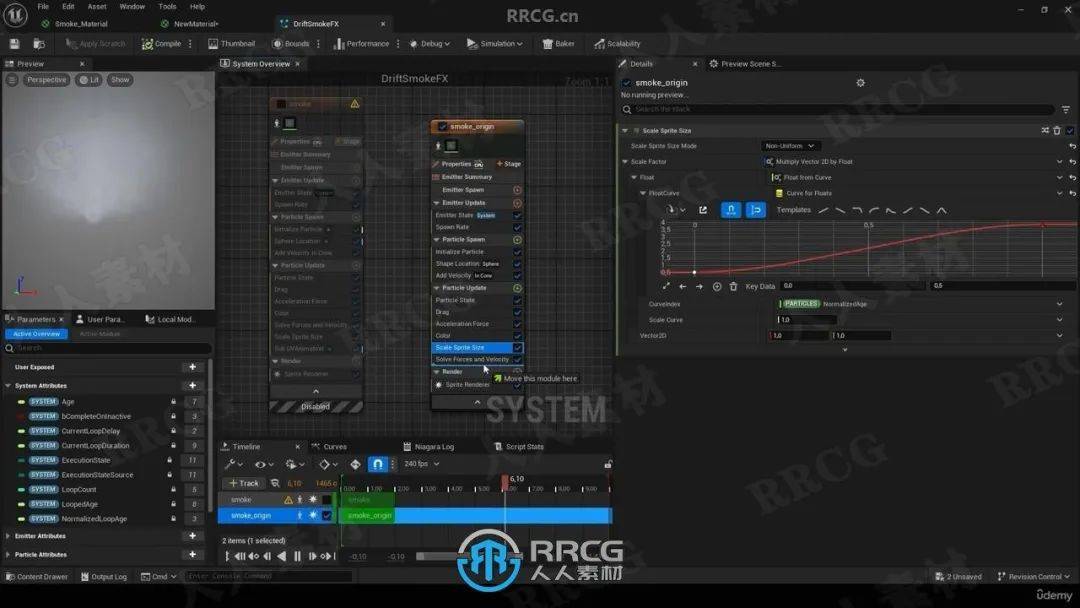1080x608 pixels.
Task: Switch to the Niagara Log tab
Action: [428, 447]
